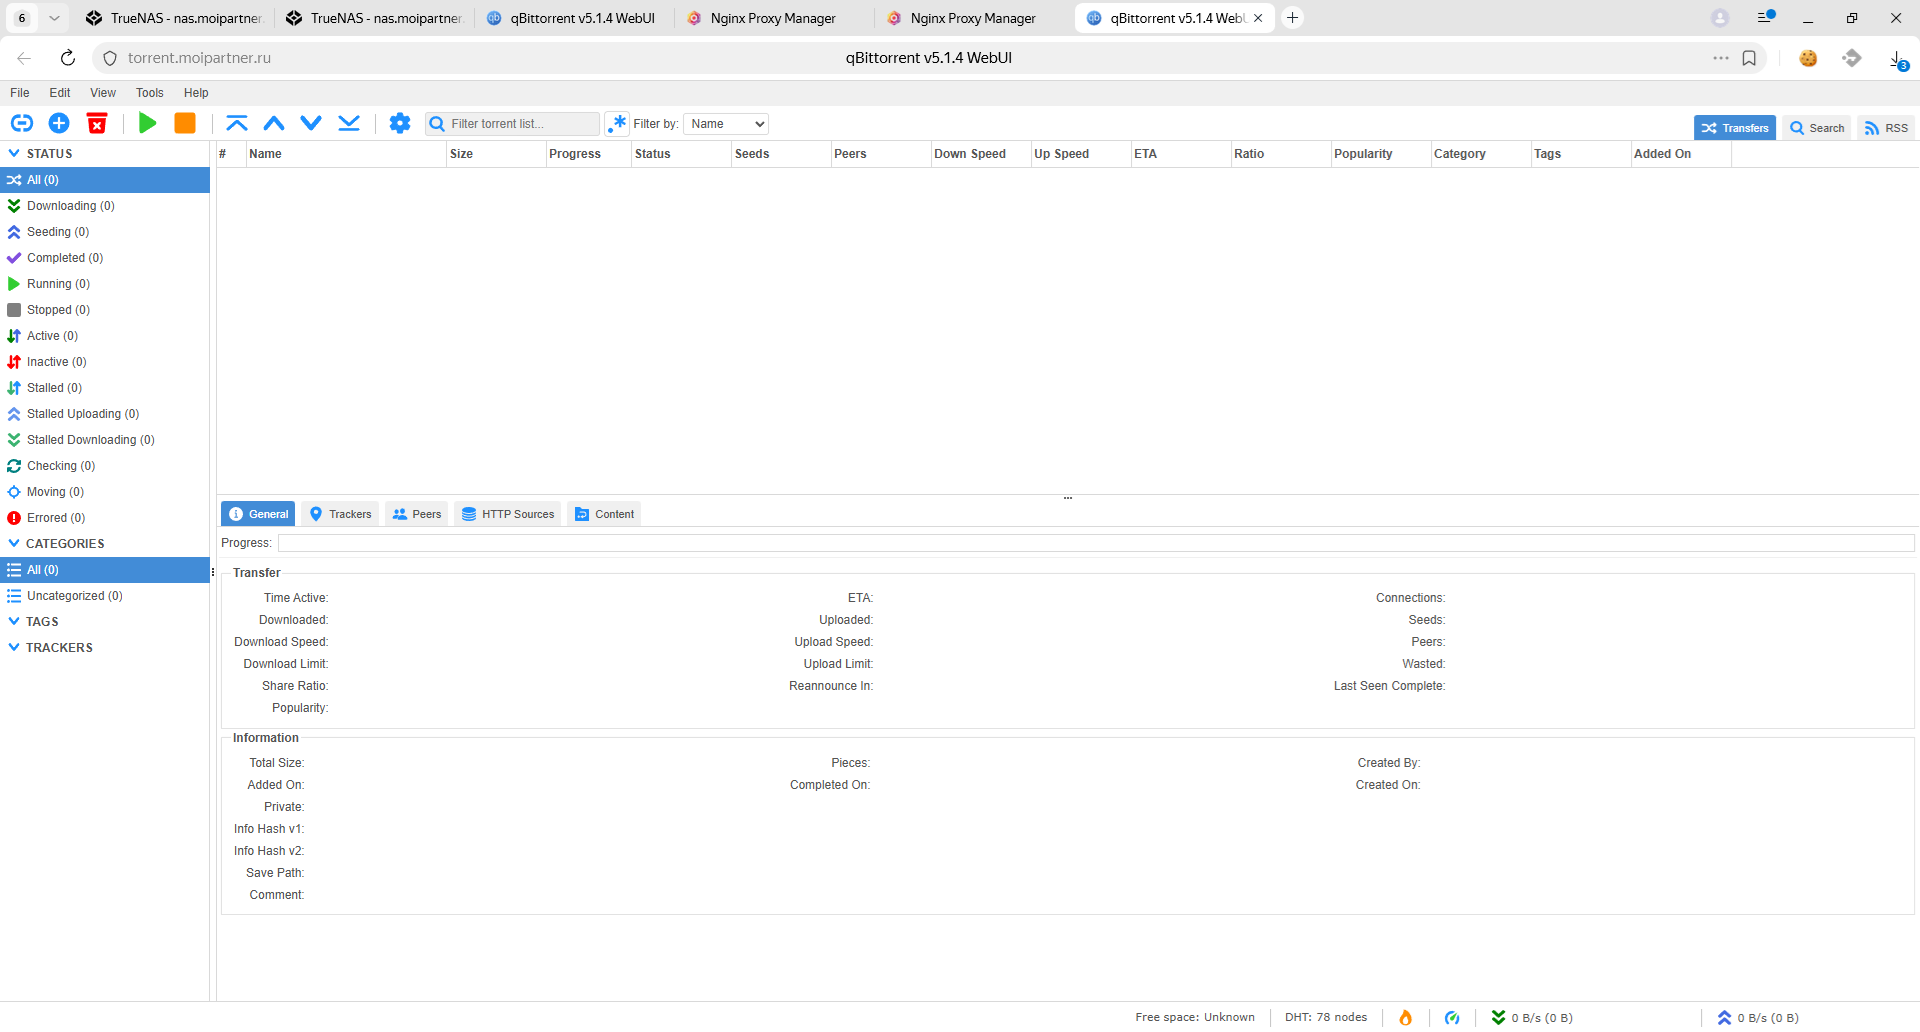Toggle alternative speed limits in status bar
This screenshot has width=1920, height=1032.
tap(1452, 1017)
